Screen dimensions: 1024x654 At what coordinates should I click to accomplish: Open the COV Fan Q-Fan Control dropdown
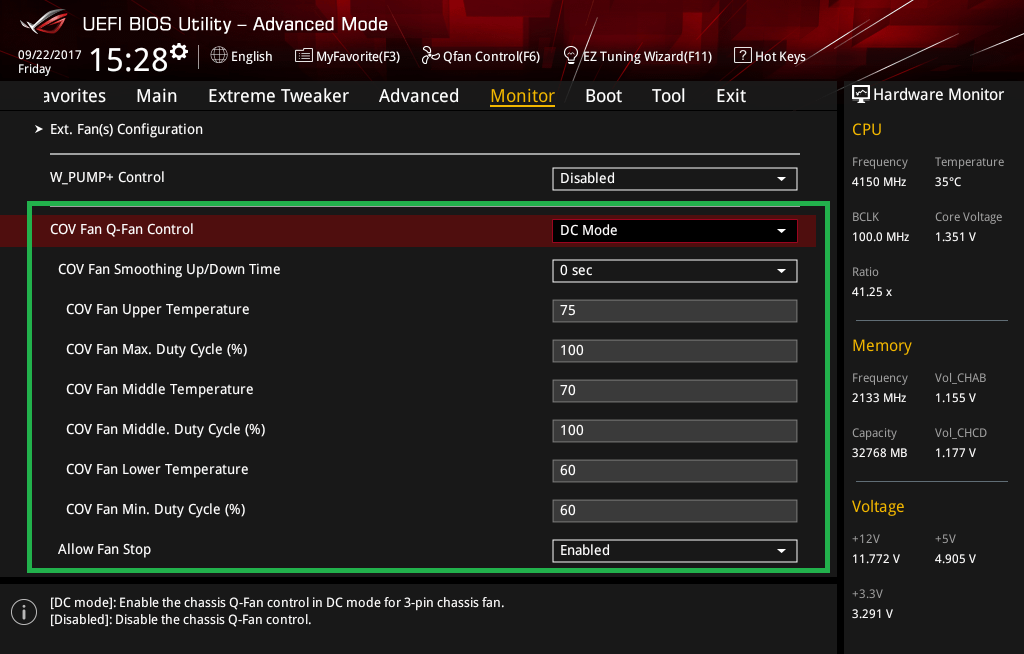click(675, 230)
